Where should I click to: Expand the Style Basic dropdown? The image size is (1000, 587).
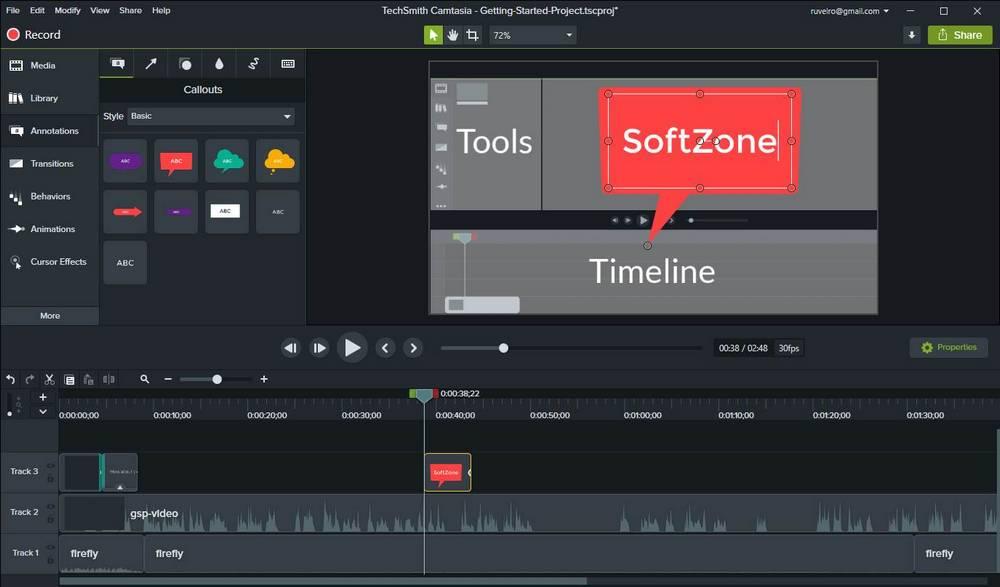[x=211, y=116]
